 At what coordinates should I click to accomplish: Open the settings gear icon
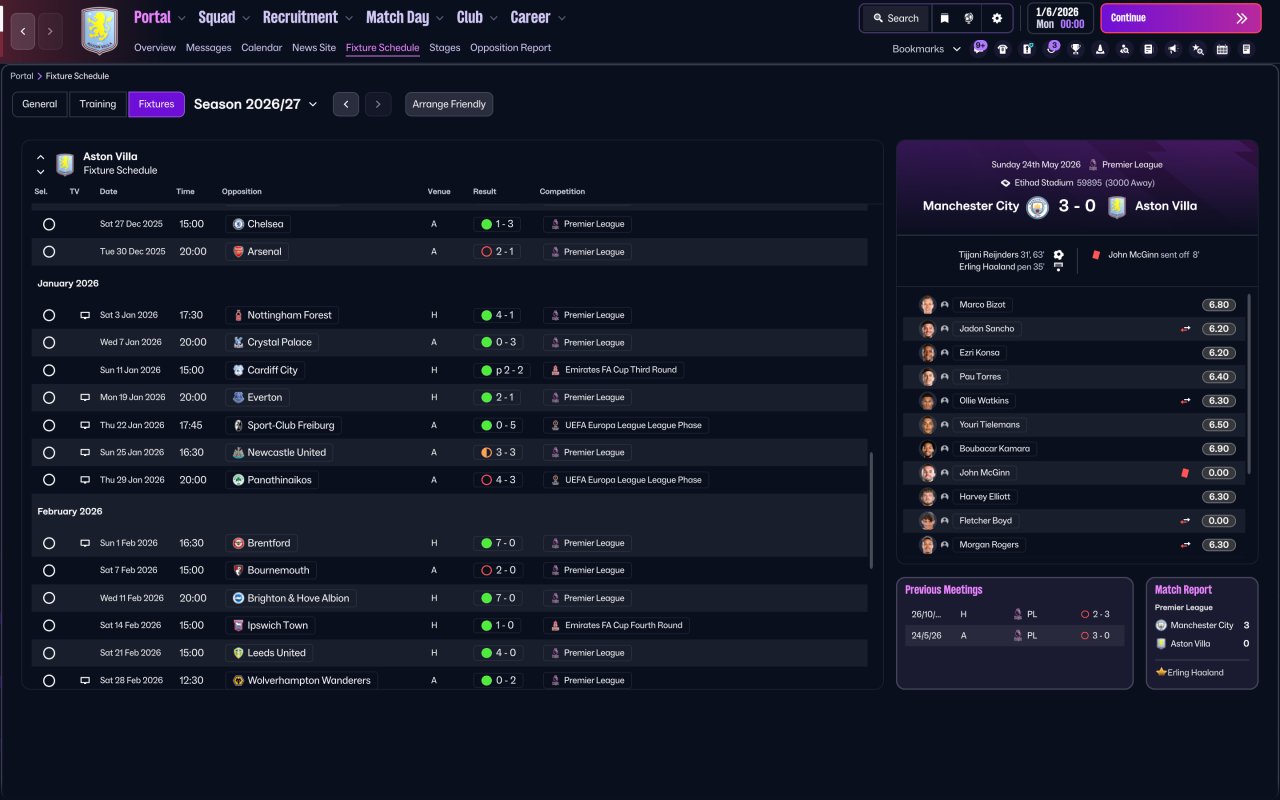[x=997, y=18]
